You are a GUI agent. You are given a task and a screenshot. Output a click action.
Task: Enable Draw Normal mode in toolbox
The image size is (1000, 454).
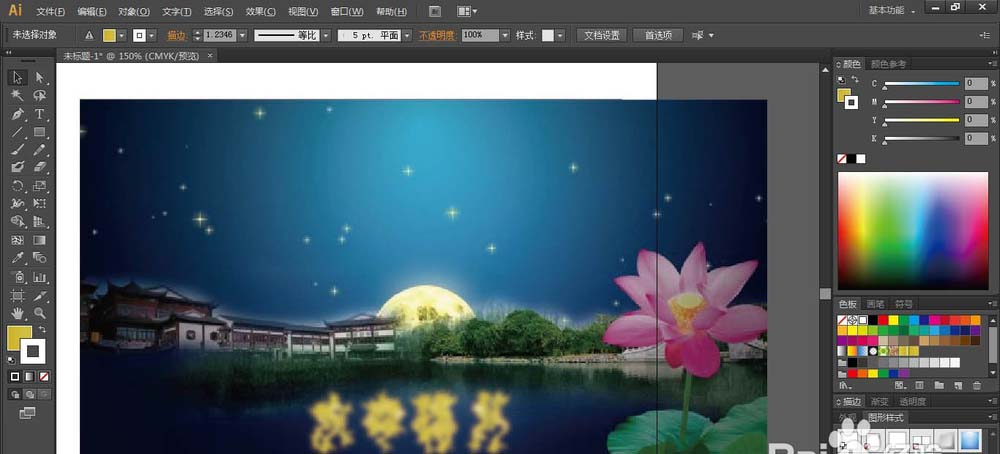(15, 395)
